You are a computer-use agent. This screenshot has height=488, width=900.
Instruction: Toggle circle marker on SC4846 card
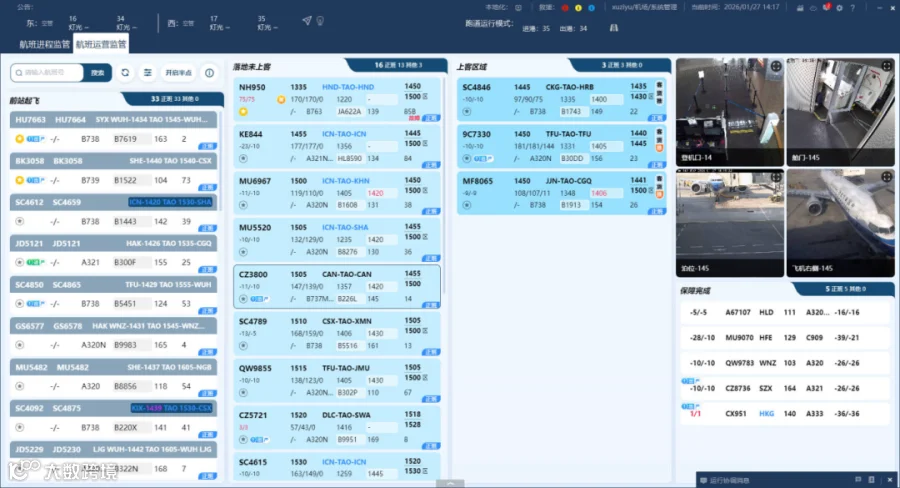pos(467,111)
